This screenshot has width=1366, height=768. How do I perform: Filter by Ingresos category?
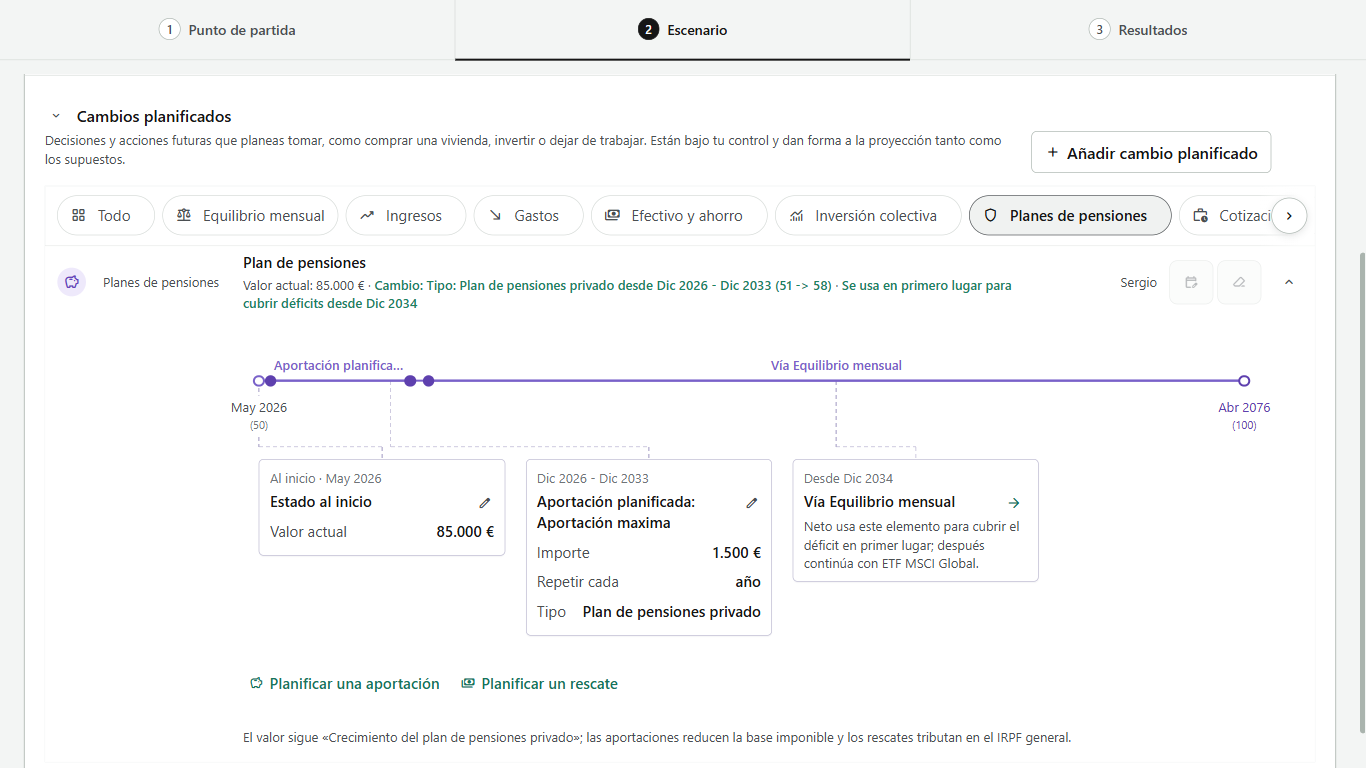tap(406, 215)
